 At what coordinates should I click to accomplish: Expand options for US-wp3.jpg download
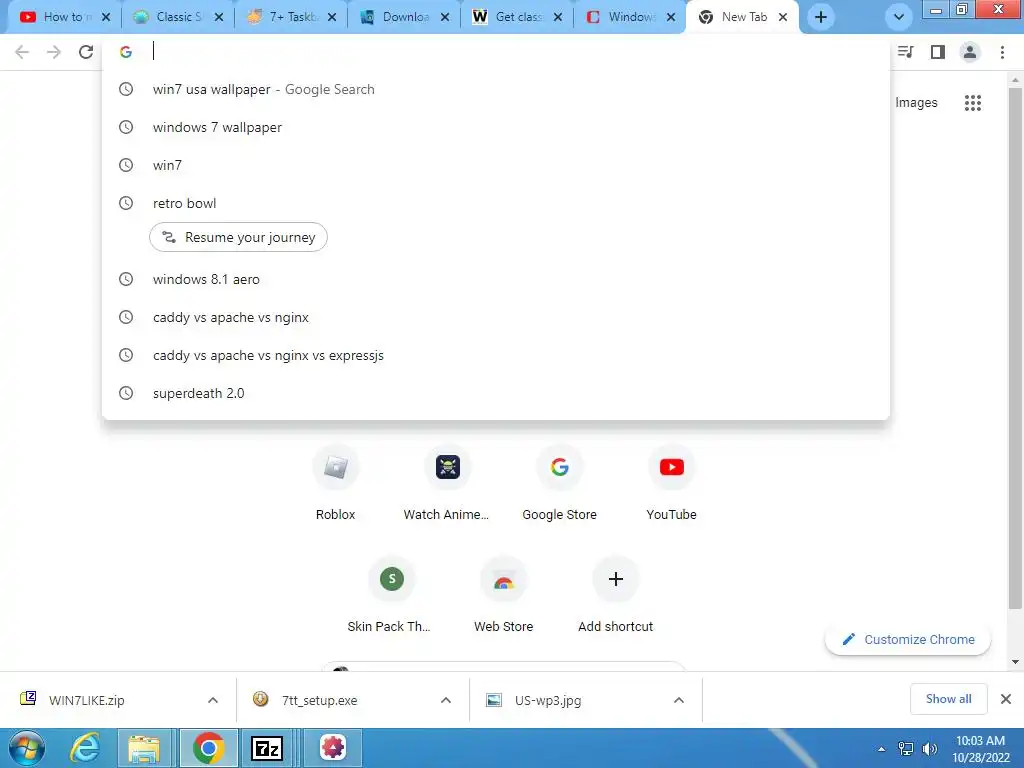679,700
